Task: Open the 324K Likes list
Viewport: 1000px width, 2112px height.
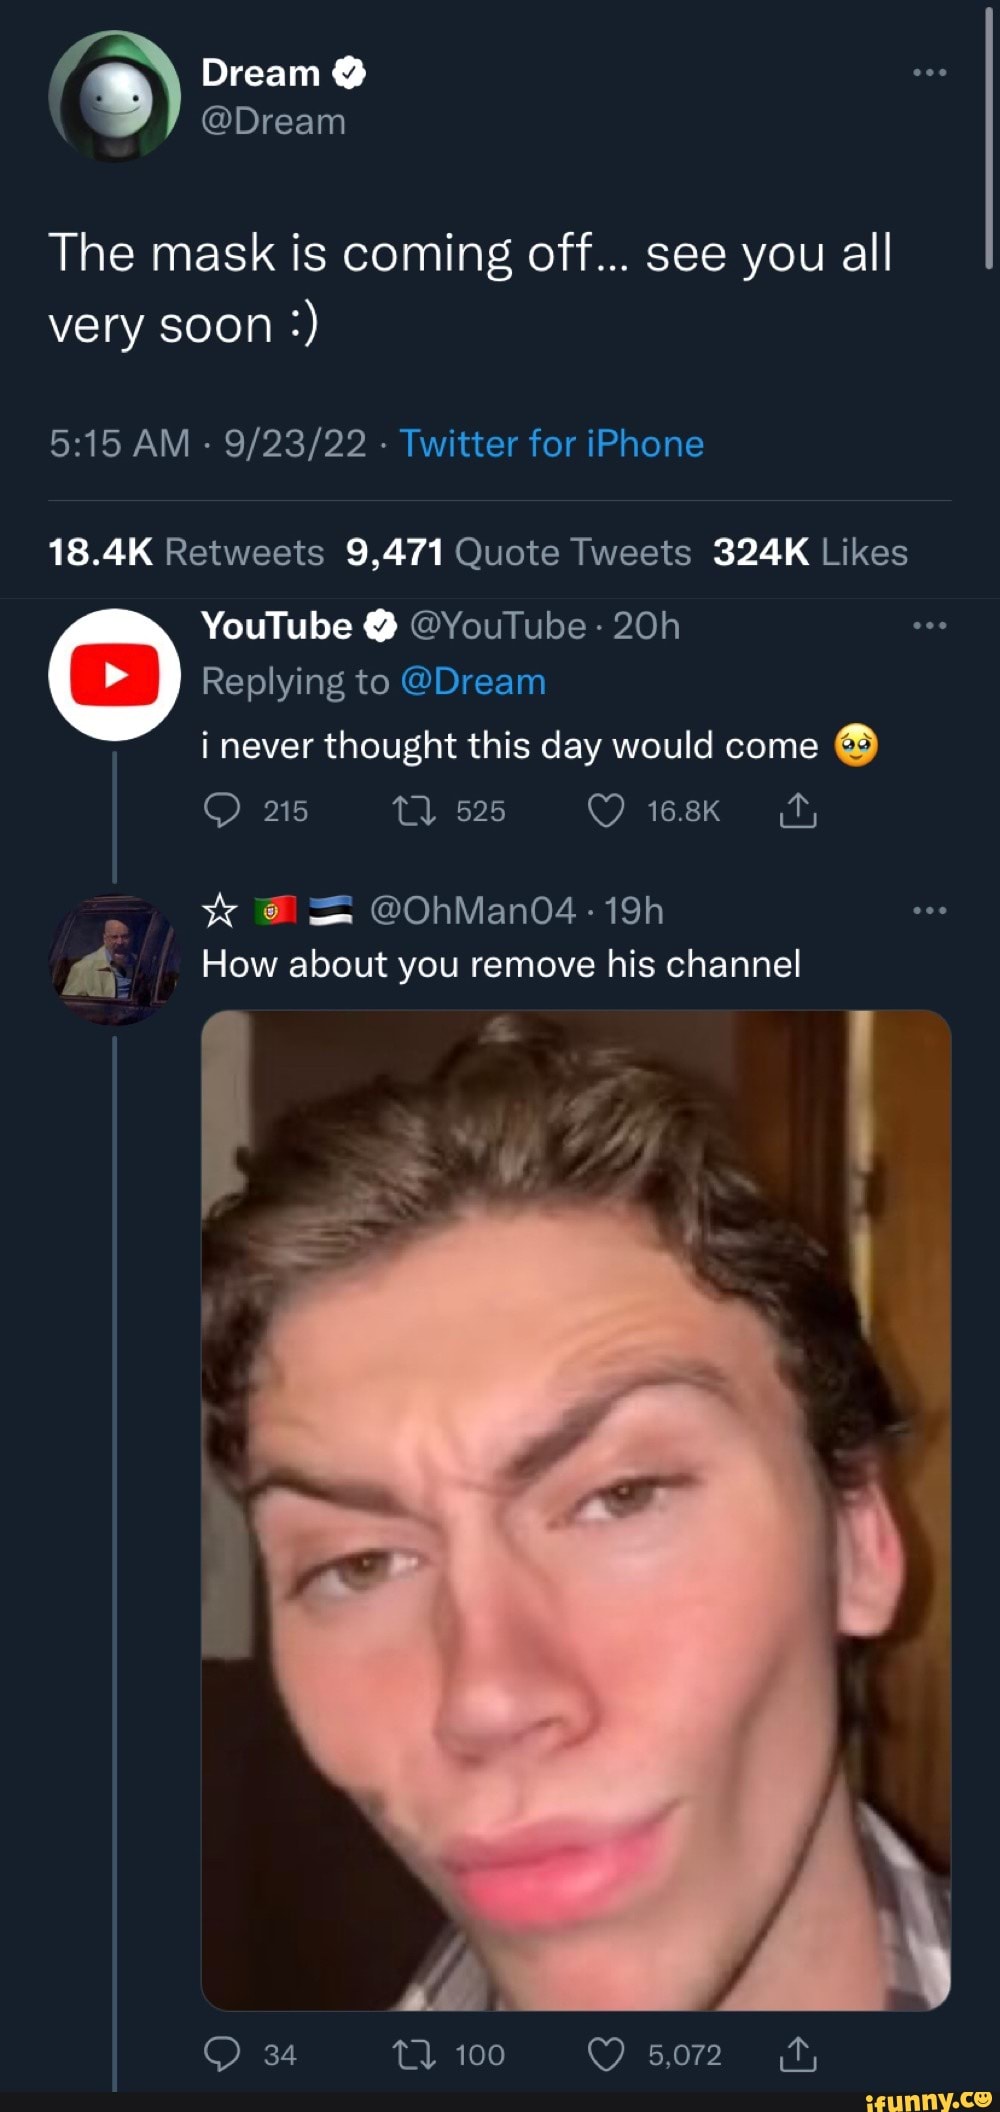Action: (x=810, y=552)
